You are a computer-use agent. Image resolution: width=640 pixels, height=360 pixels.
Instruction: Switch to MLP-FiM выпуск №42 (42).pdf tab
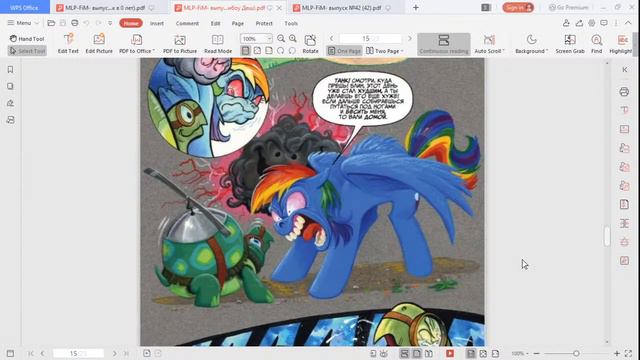[341, 7]
